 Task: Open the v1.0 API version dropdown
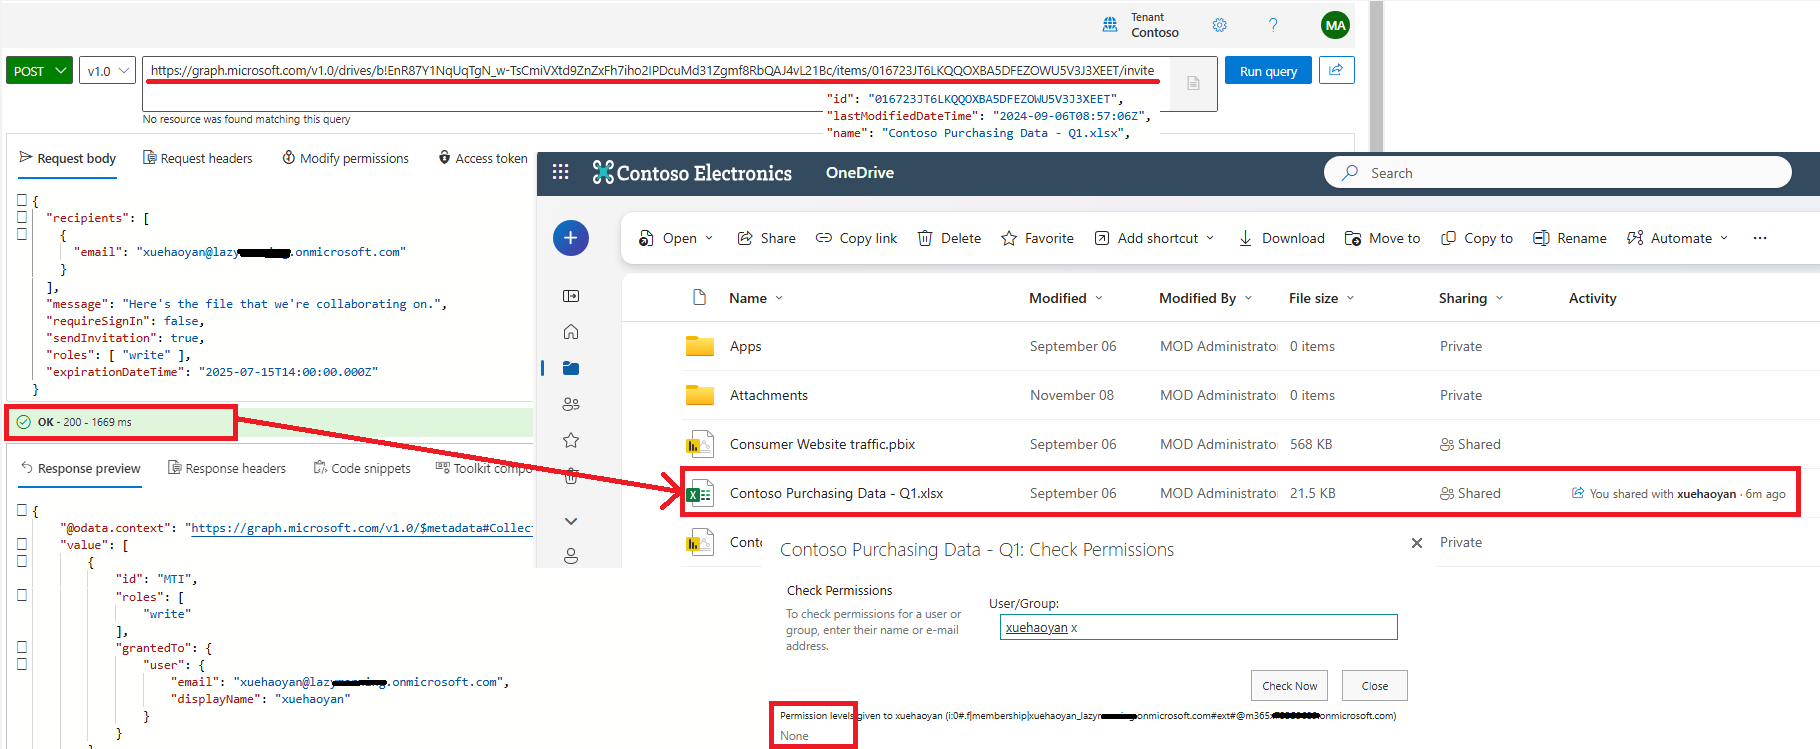coord(107,71)
